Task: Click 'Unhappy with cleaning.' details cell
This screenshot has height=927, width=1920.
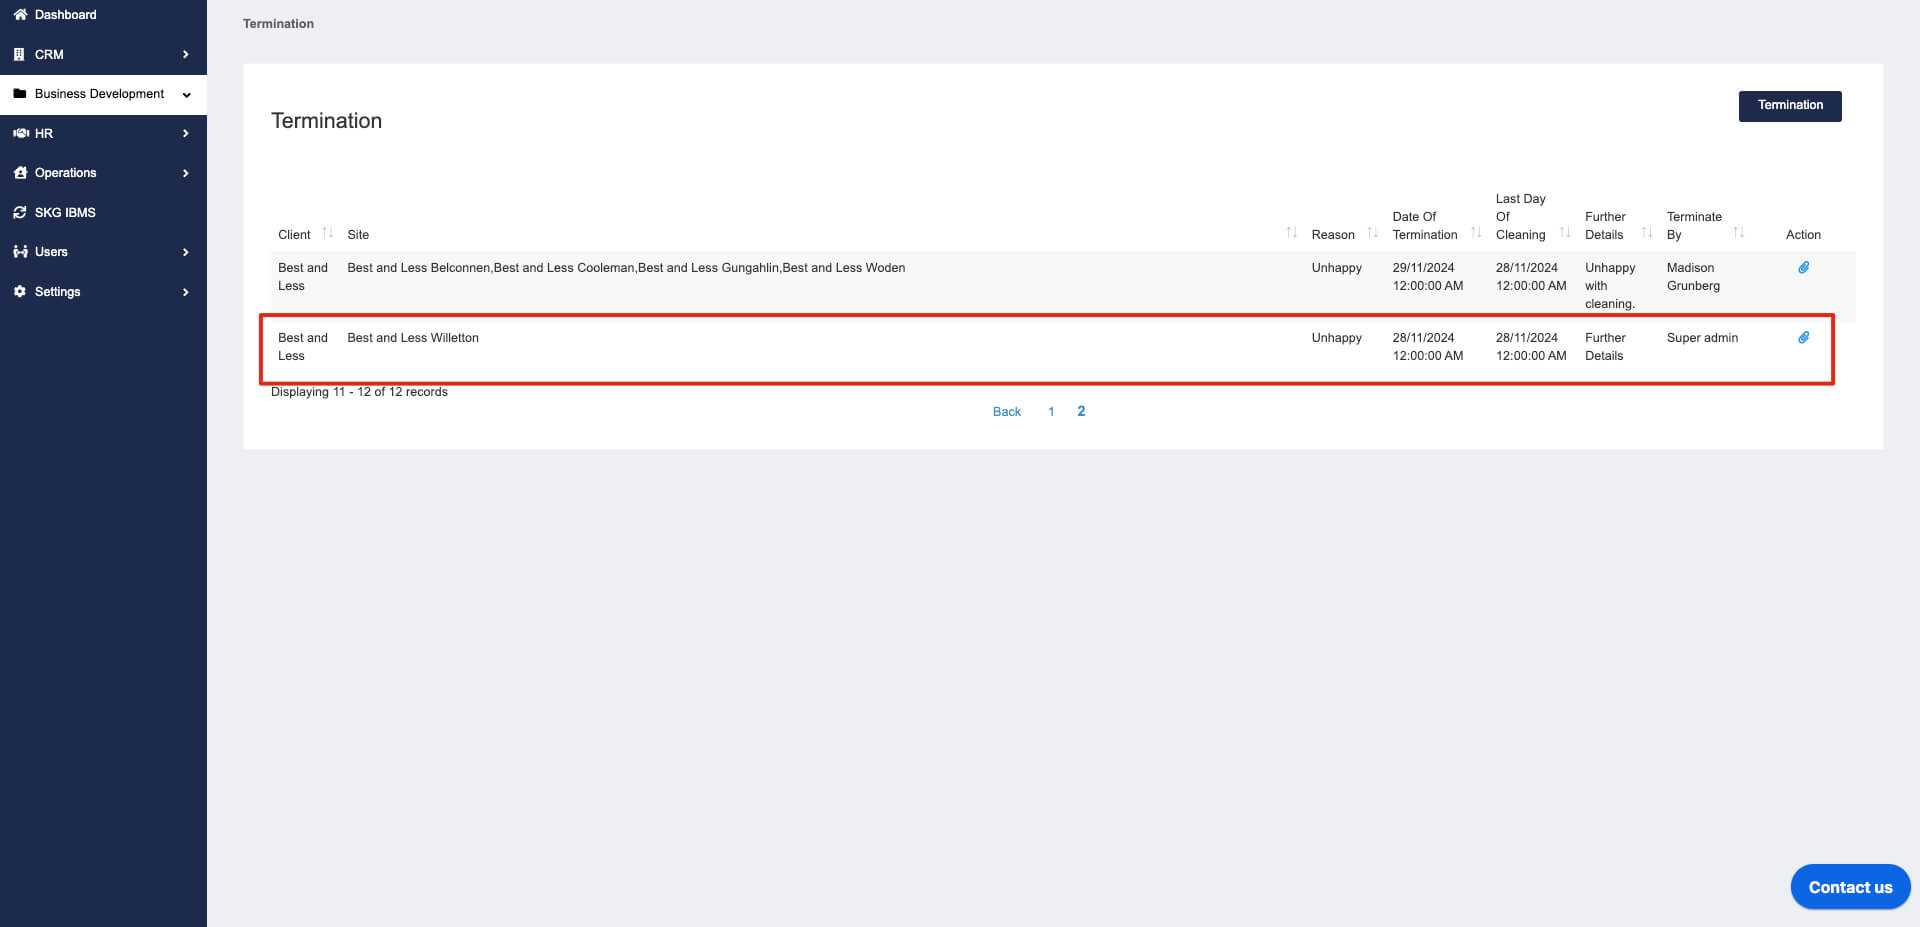Action: point(1610,286)
